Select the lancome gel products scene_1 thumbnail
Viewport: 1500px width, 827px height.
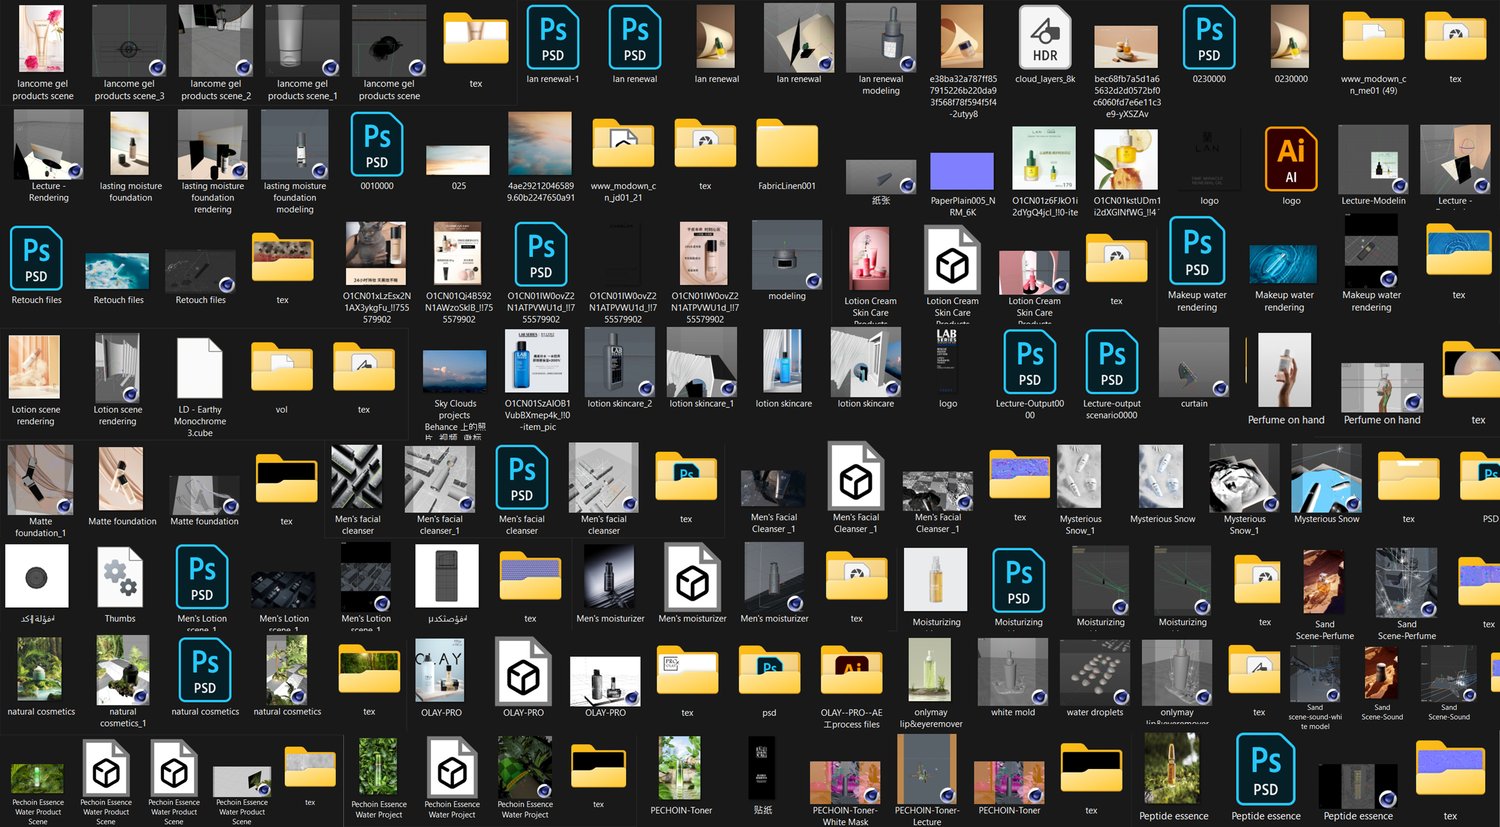point(302,40)
